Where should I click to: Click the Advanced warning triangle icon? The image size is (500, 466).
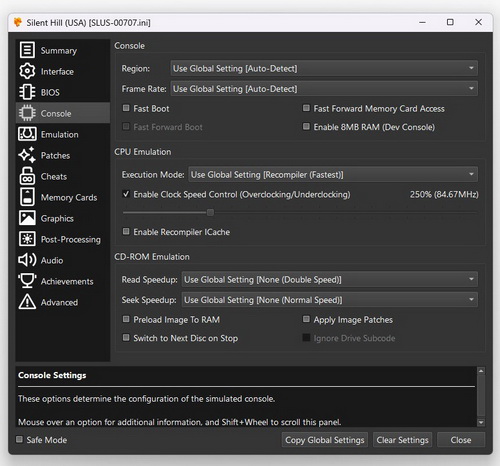(x=27, y=302)
